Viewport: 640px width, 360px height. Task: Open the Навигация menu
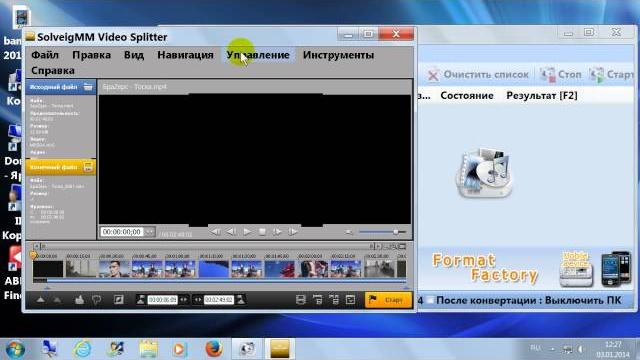185,55
